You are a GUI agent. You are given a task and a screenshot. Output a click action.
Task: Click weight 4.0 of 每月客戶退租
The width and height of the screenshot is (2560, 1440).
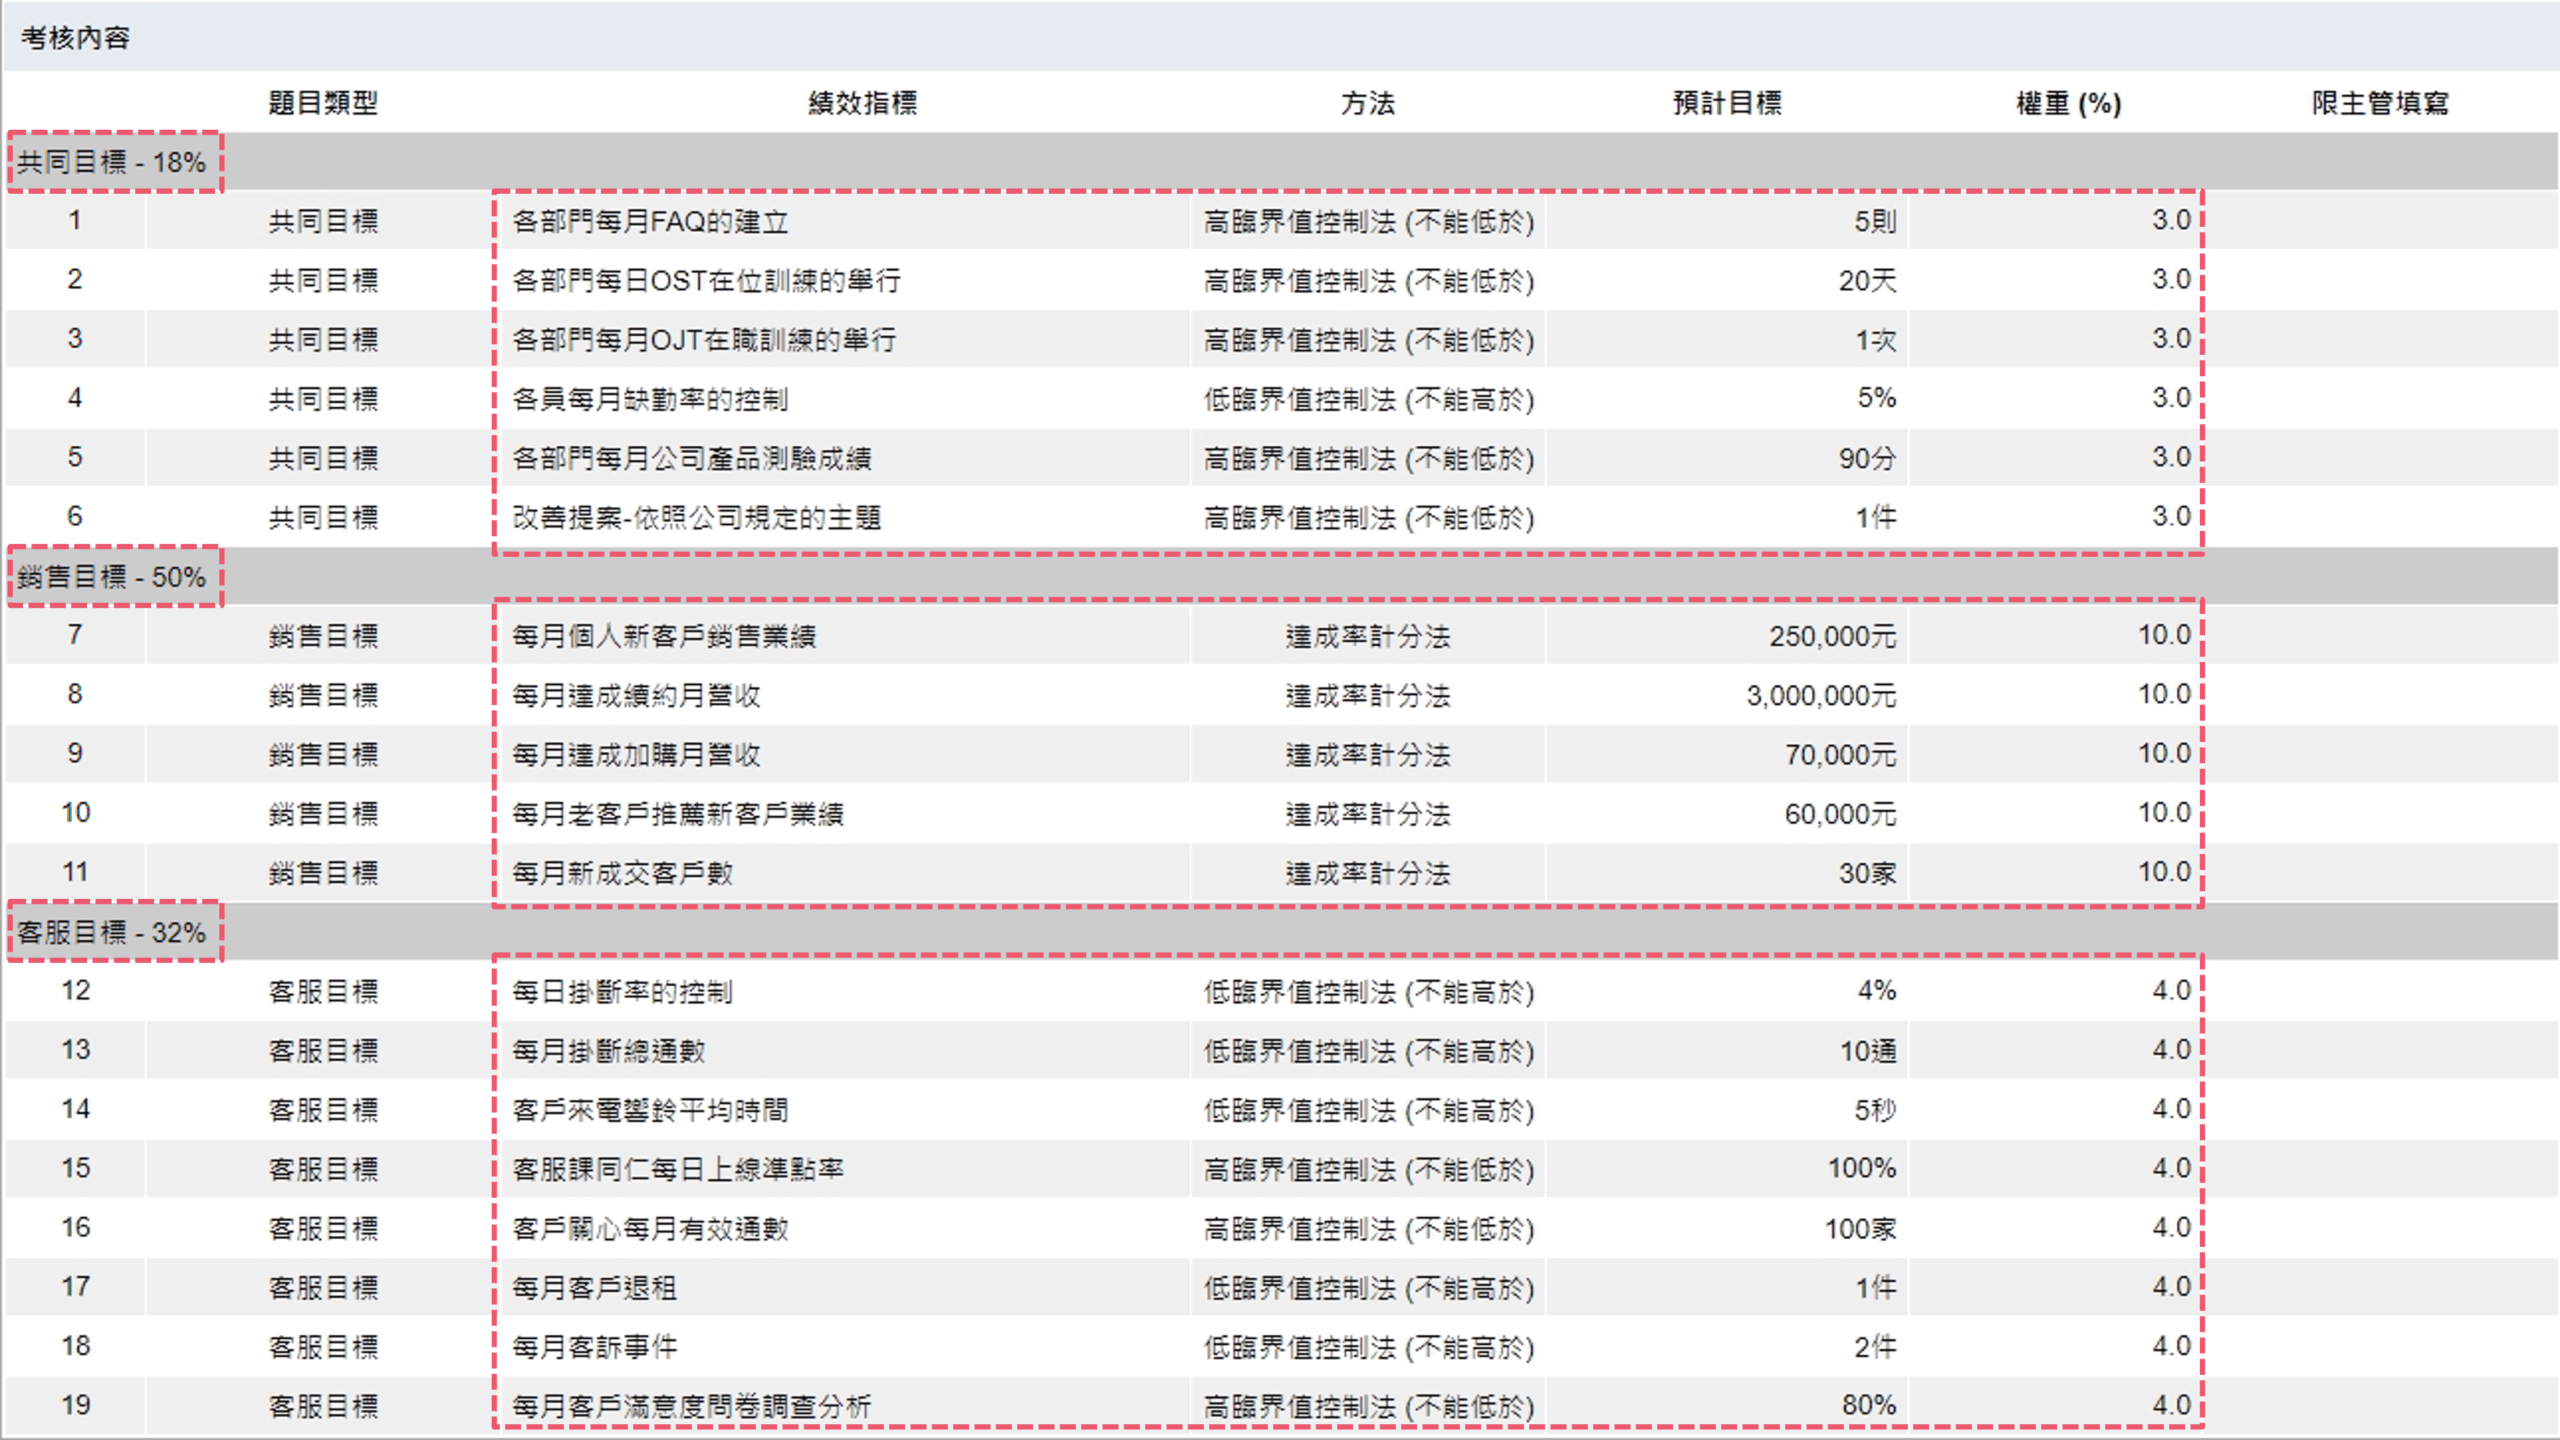(x=2170, y=1287)
